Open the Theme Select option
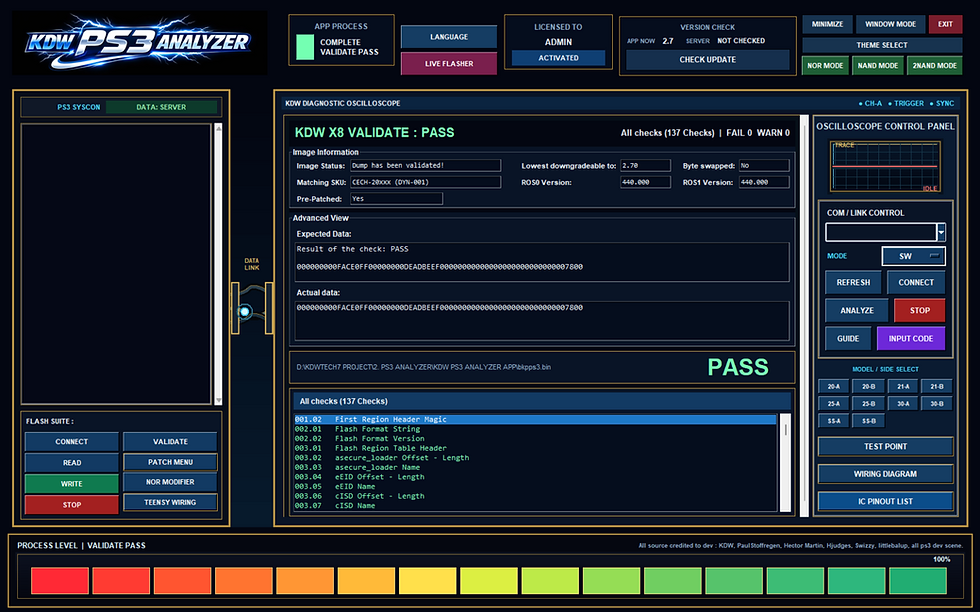The height and width of the screenshot is (612, 980). 882,45
